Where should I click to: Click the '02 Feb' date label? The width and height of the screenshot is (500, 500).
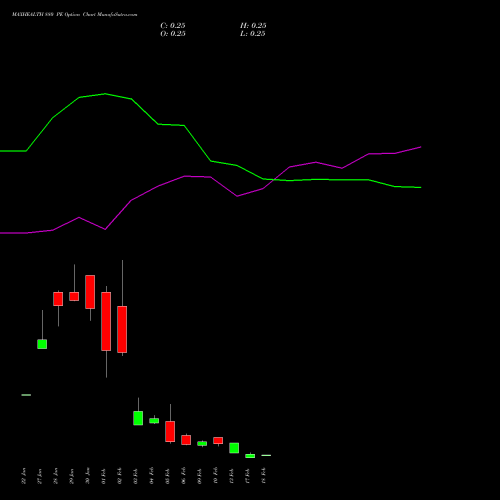(x=119, y=476)
